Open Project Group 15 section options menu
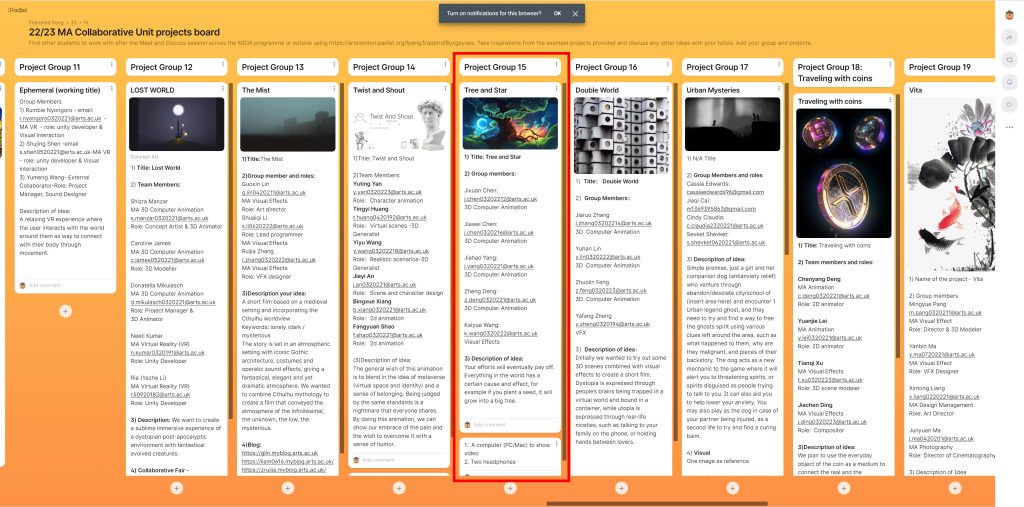 pyautogui.click(x=556, y=65)
